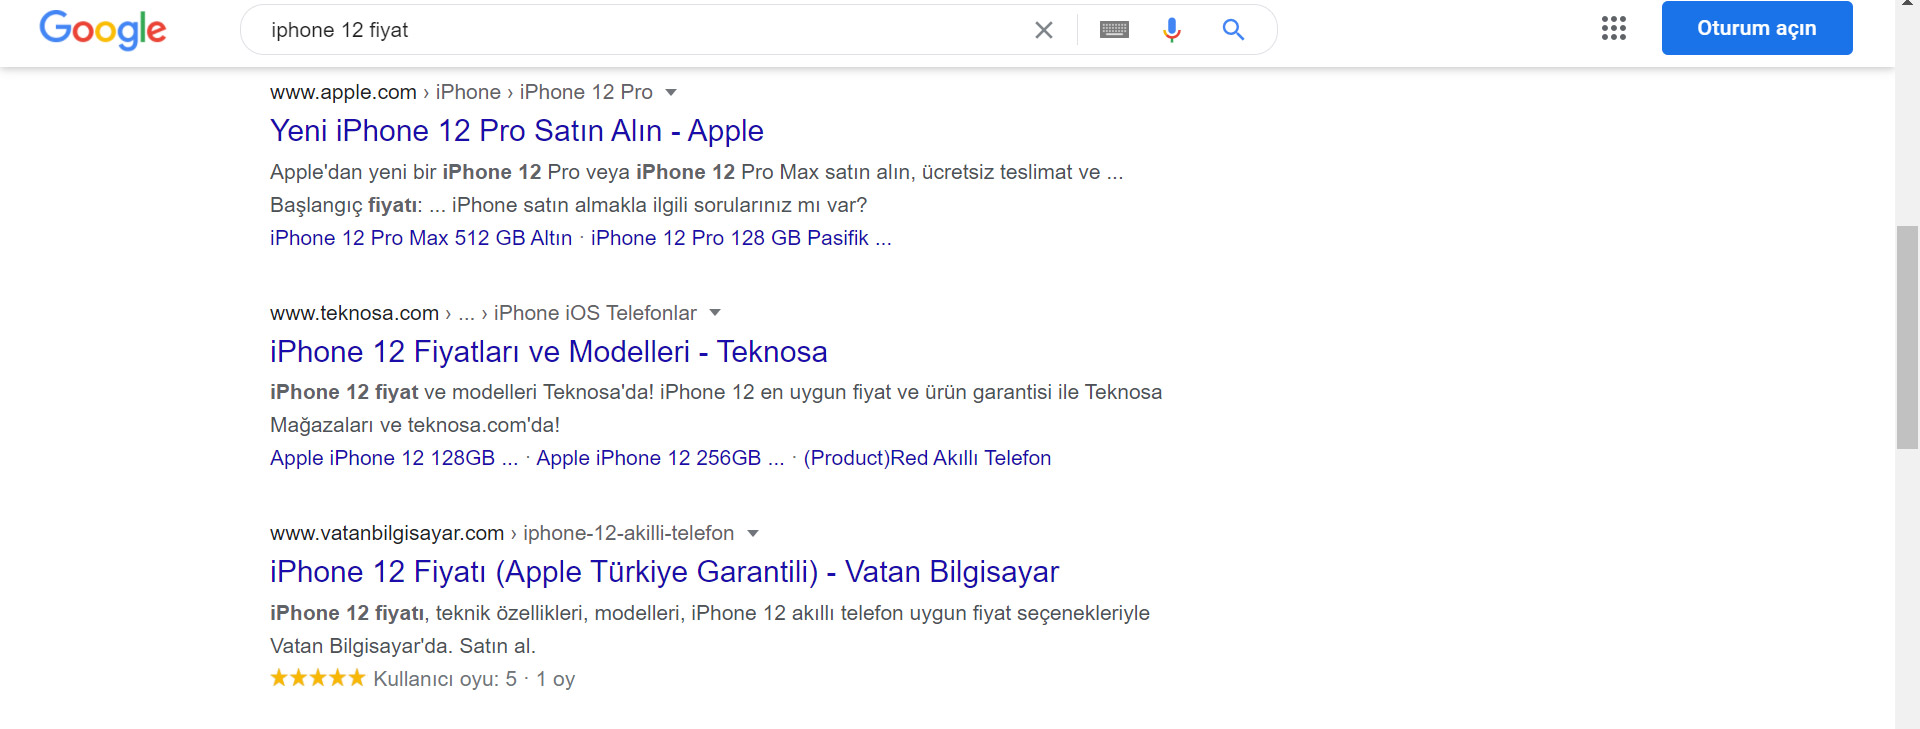Open iPhone 12 Pro Max 512 GB Altın sitelink
Screen dimensions: 1920x729
pyautogui.click(x=420, y=238)
